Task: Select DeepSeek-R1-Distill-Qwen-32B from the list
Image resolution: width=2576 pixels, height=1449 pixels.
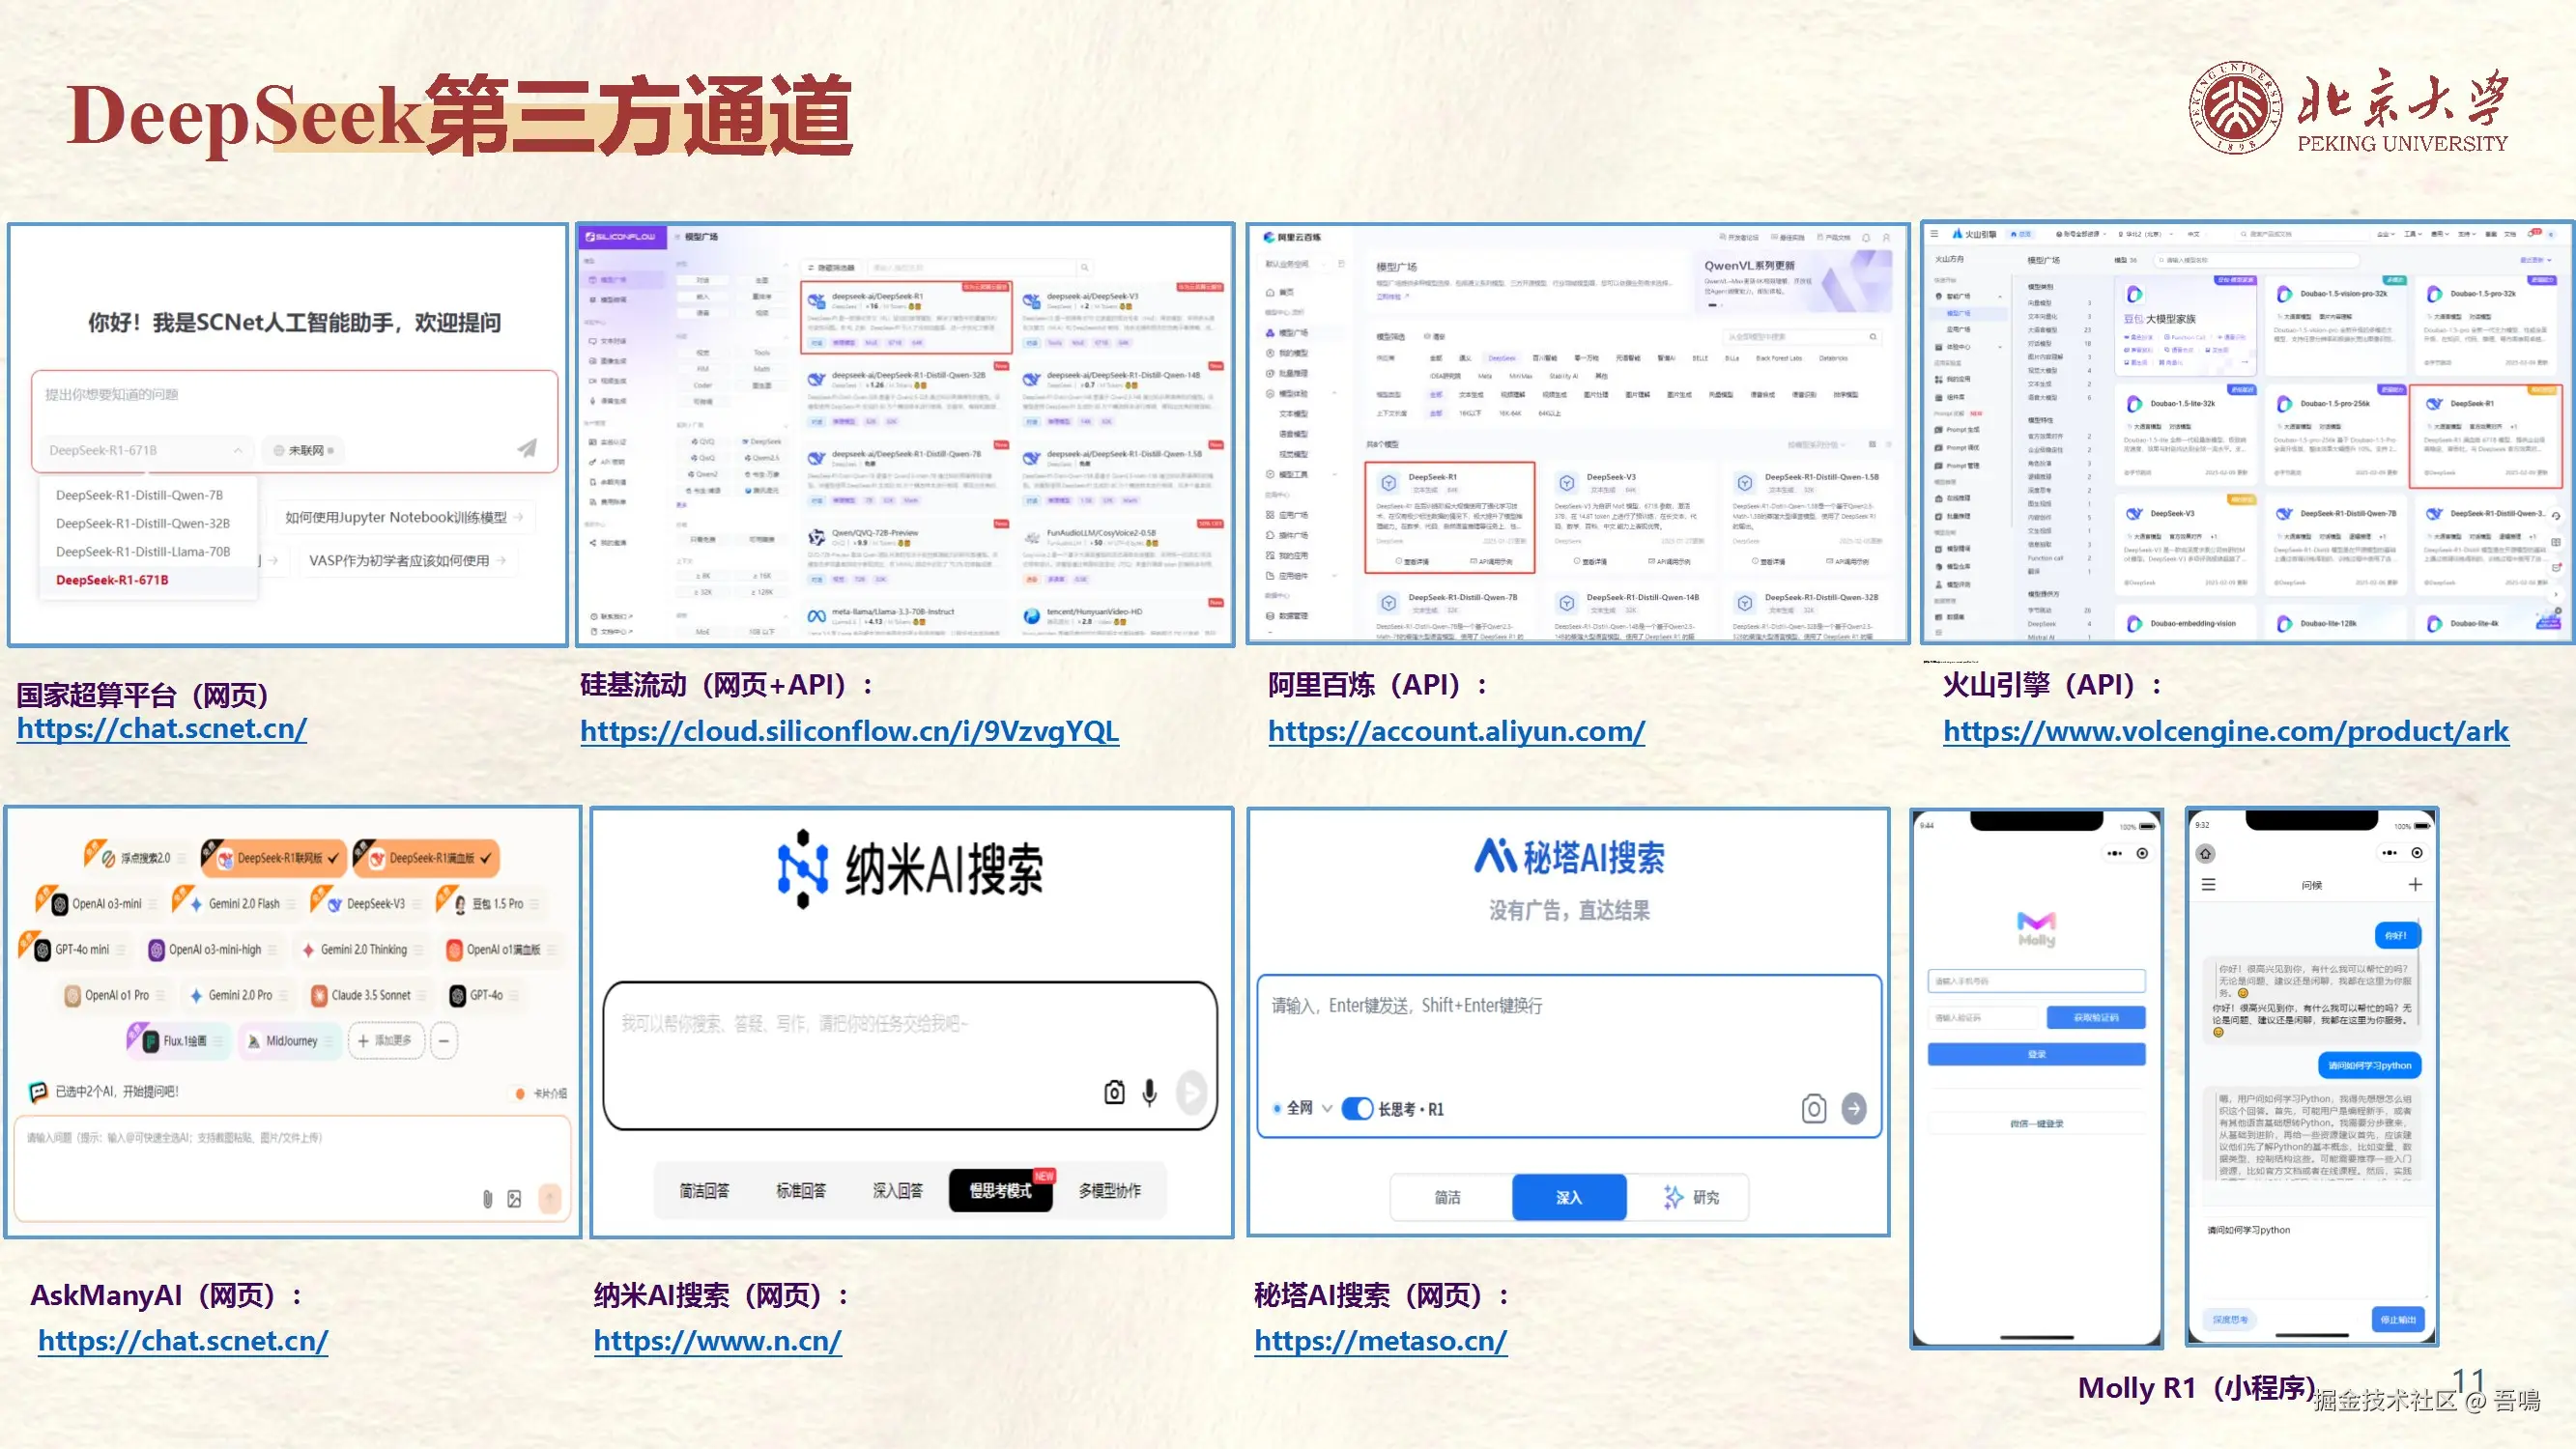Action: tap(143, 523)
